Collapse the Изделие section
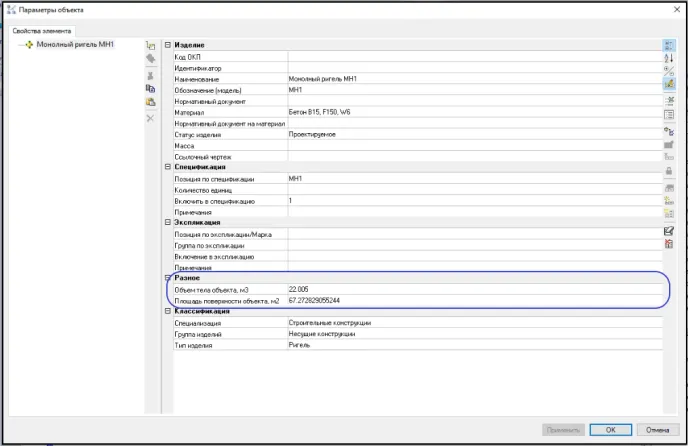Viewport: 688px width, 446px height. click(168, 45)
